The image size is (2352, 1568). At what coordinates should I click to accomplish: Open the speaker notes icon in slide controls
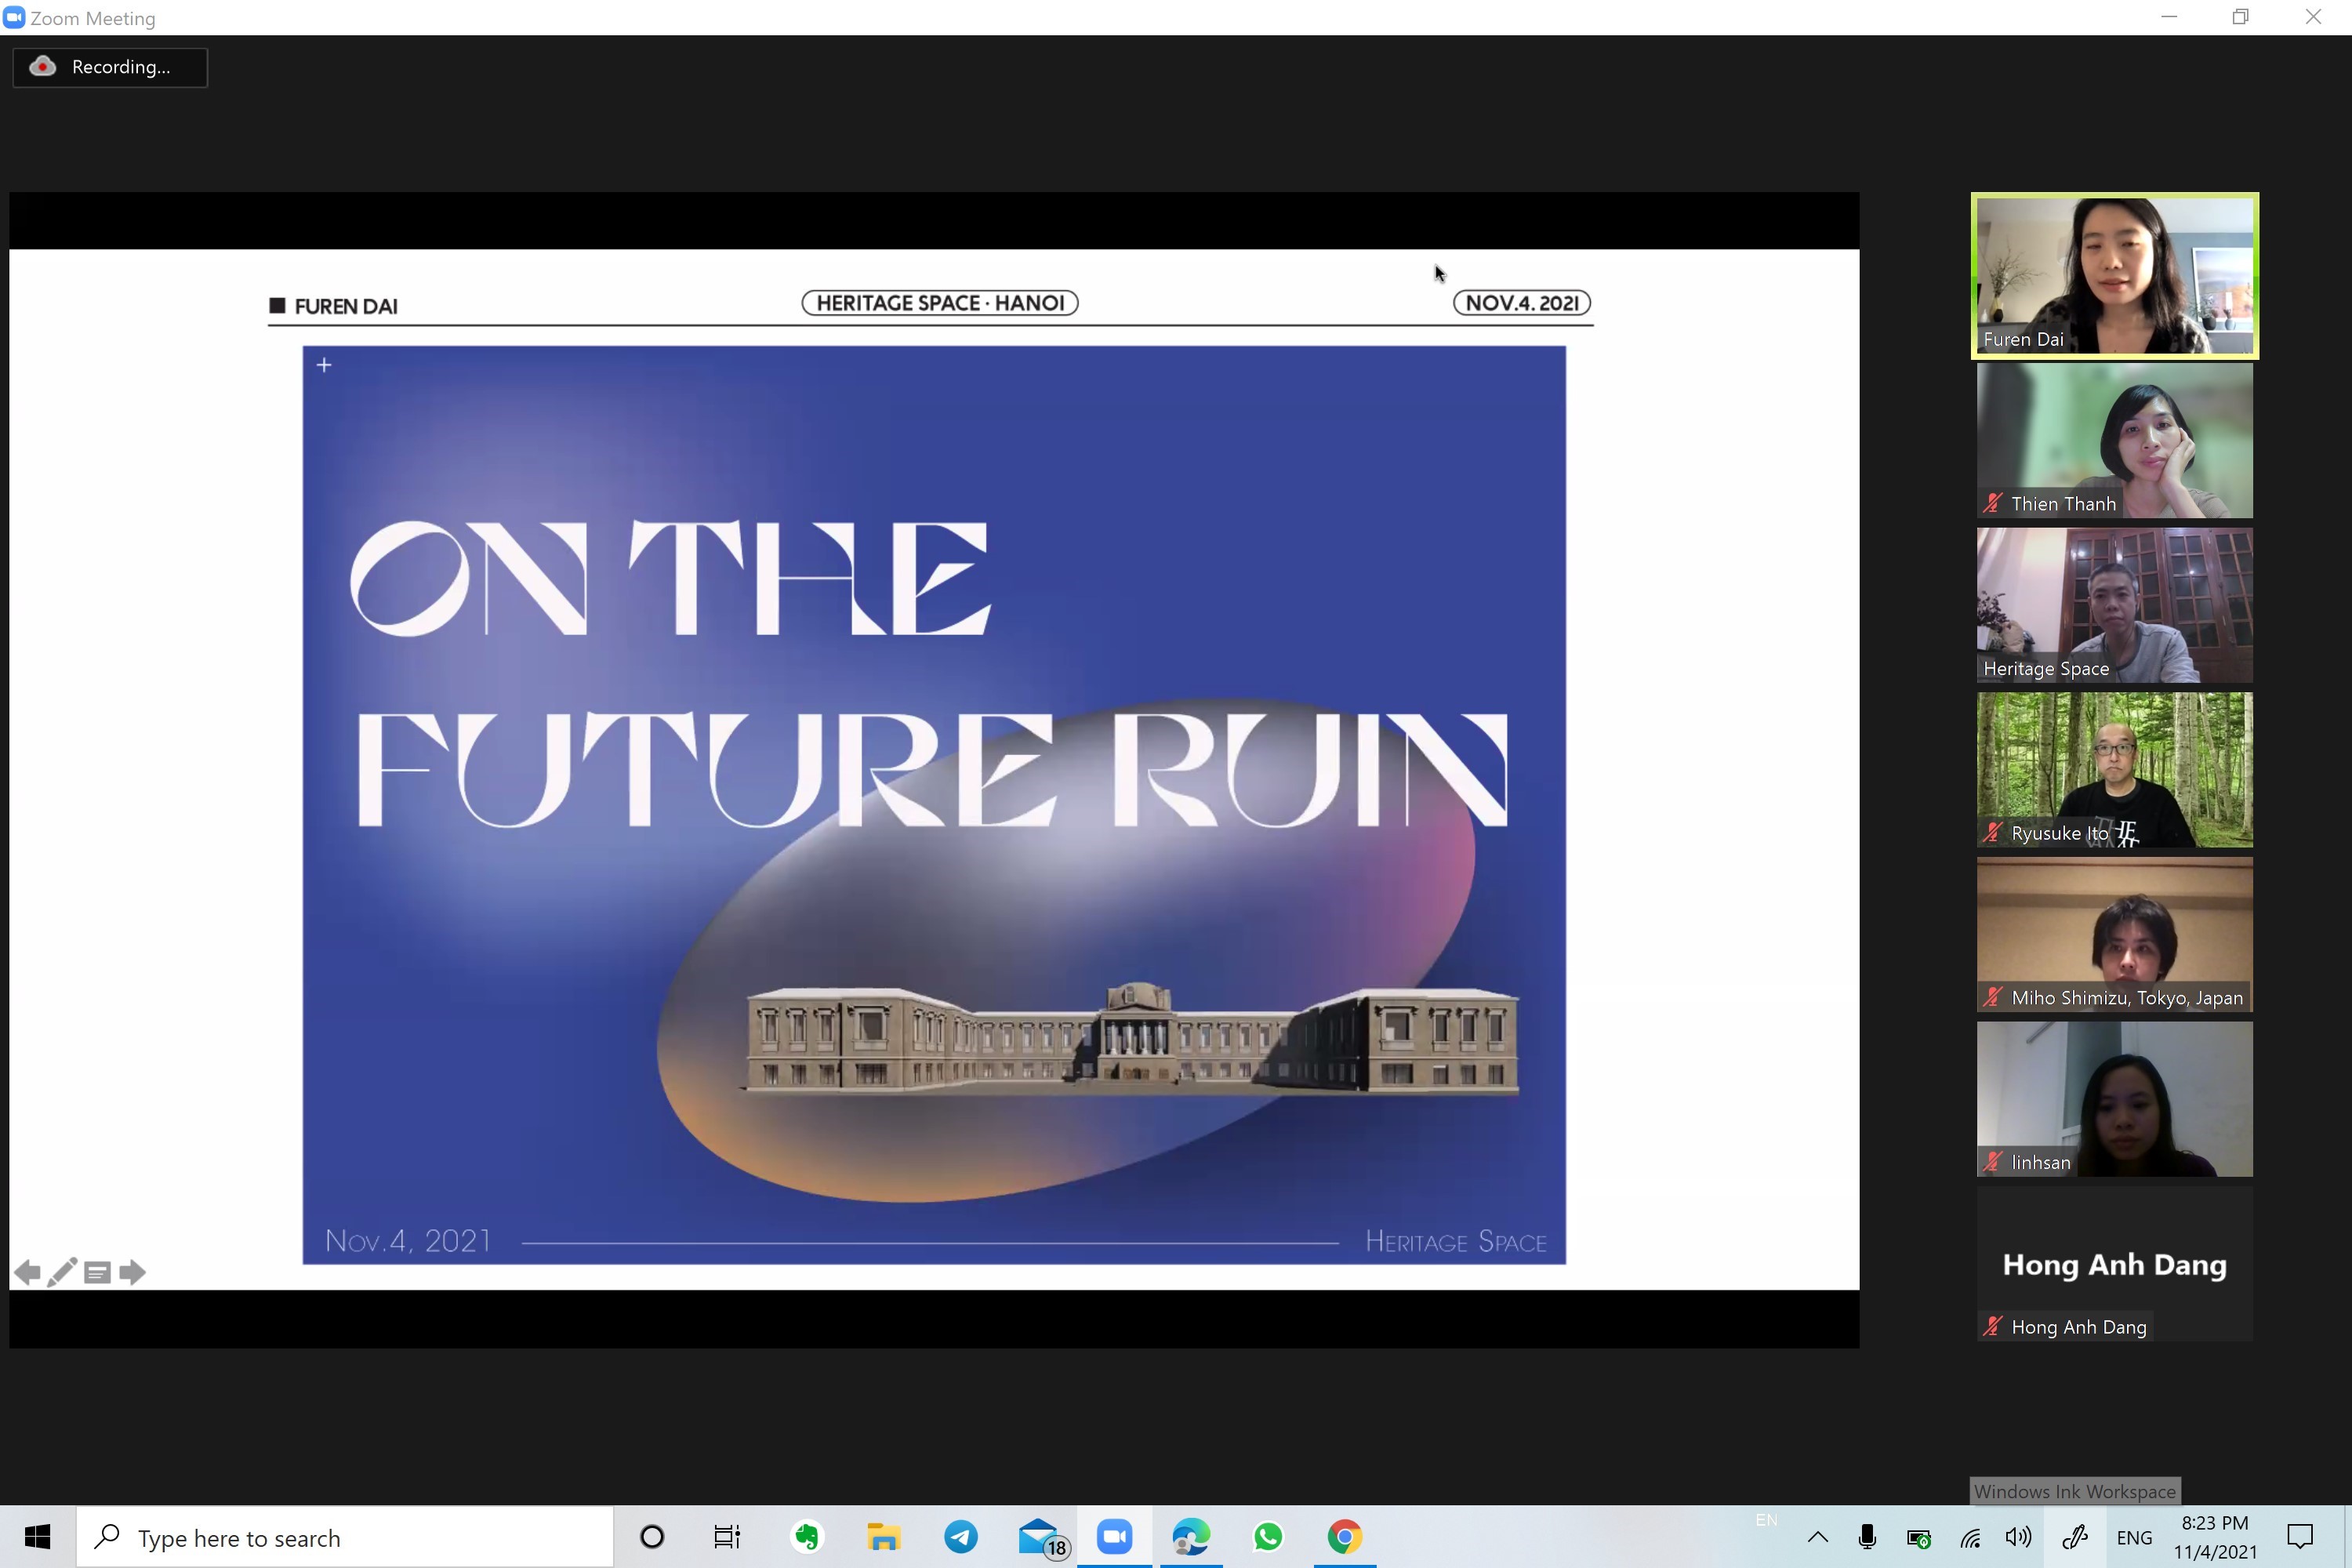[x=97, y=1272]
